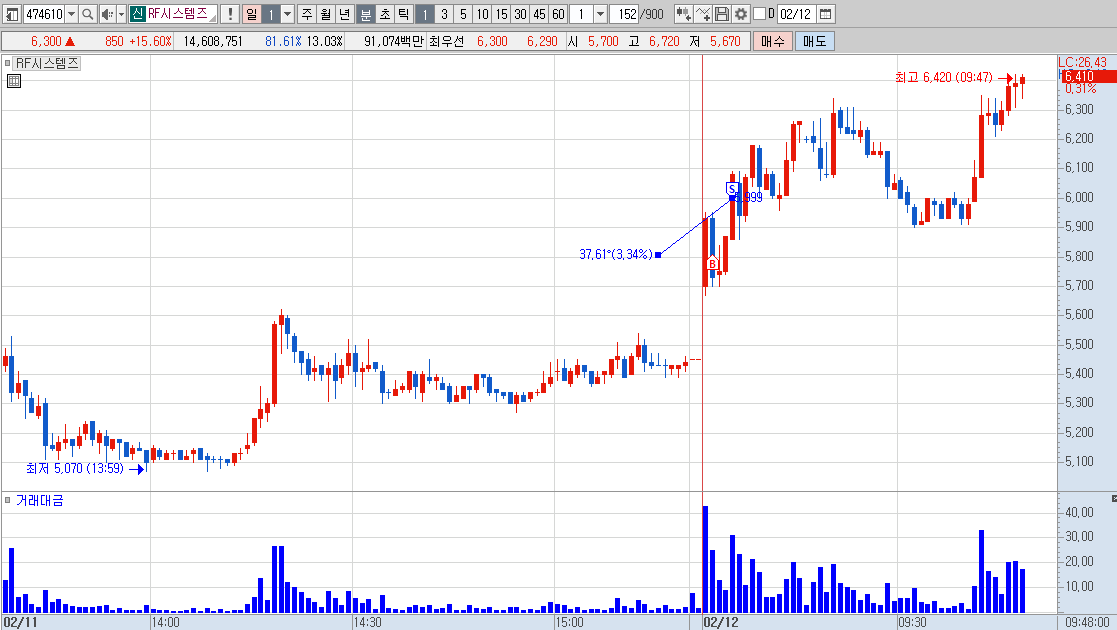Open chart settings gear icon

click(x=741, y=14)
